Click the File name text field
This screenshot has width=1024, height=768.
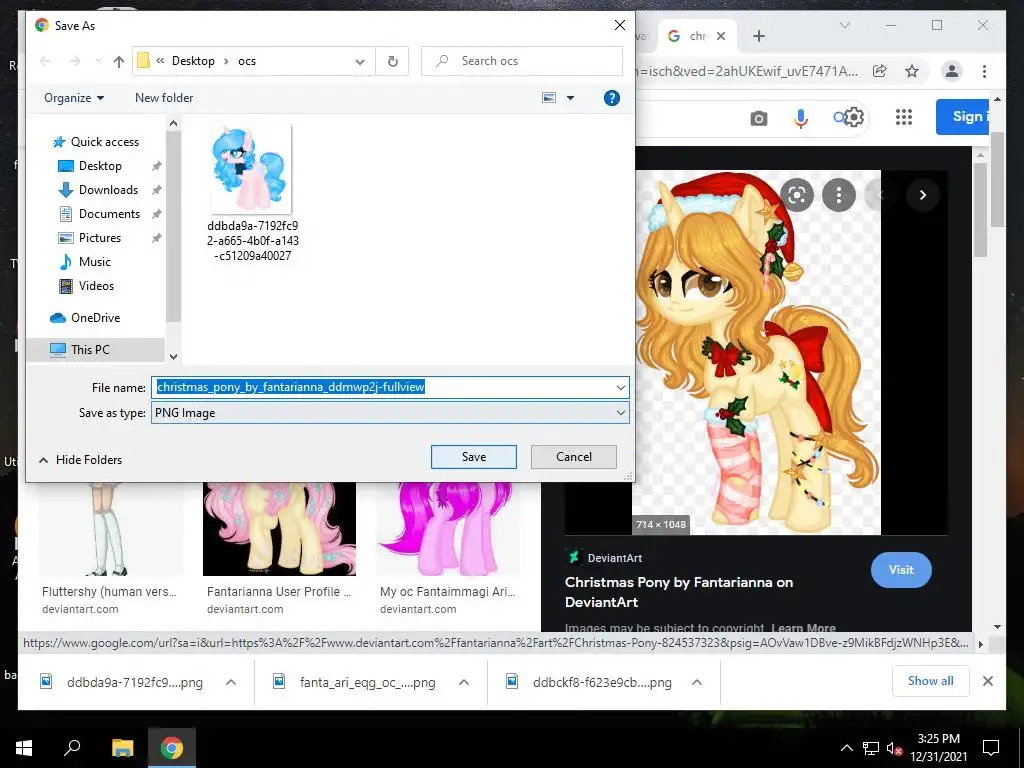384,387
